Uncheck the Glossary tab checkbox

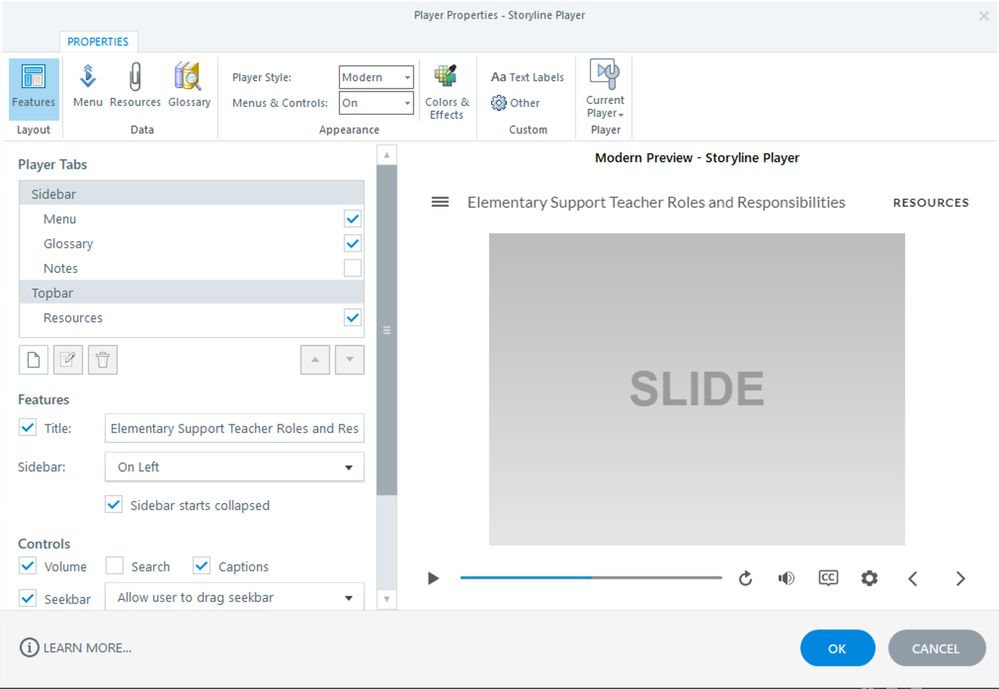tap(352, 243)
